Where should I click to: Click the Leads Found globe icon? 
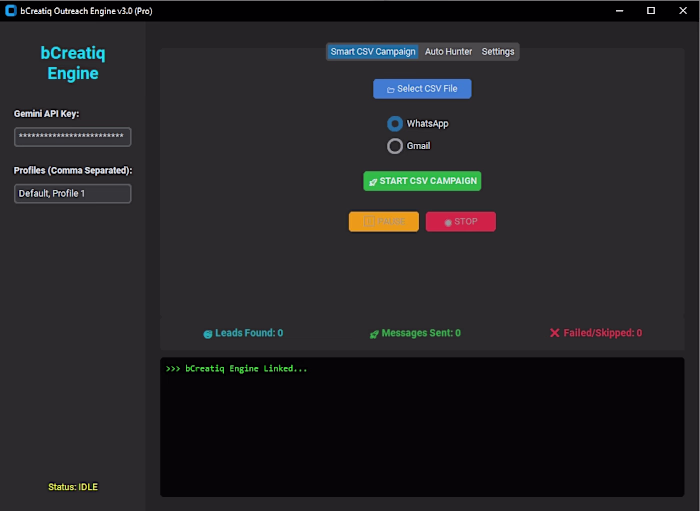tap(208, 334)
